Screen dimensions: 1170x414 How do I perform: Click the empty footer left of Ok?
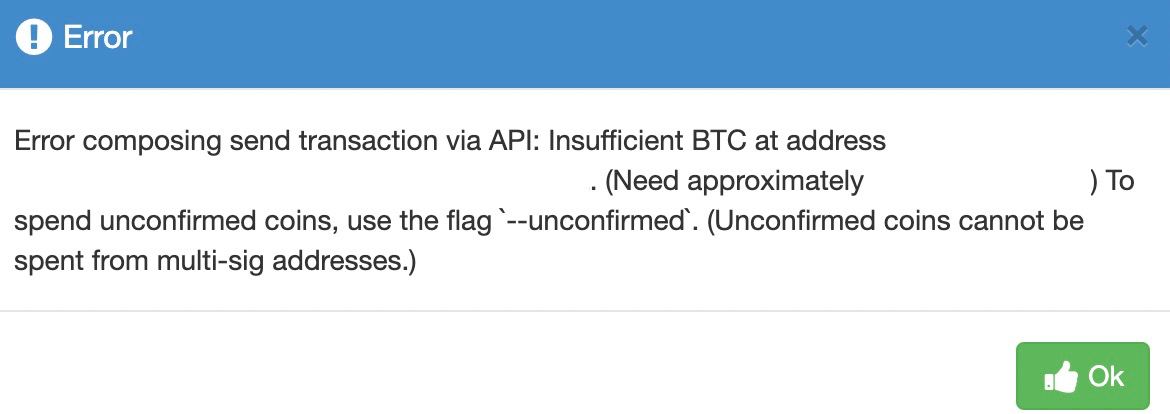(507, 363)
